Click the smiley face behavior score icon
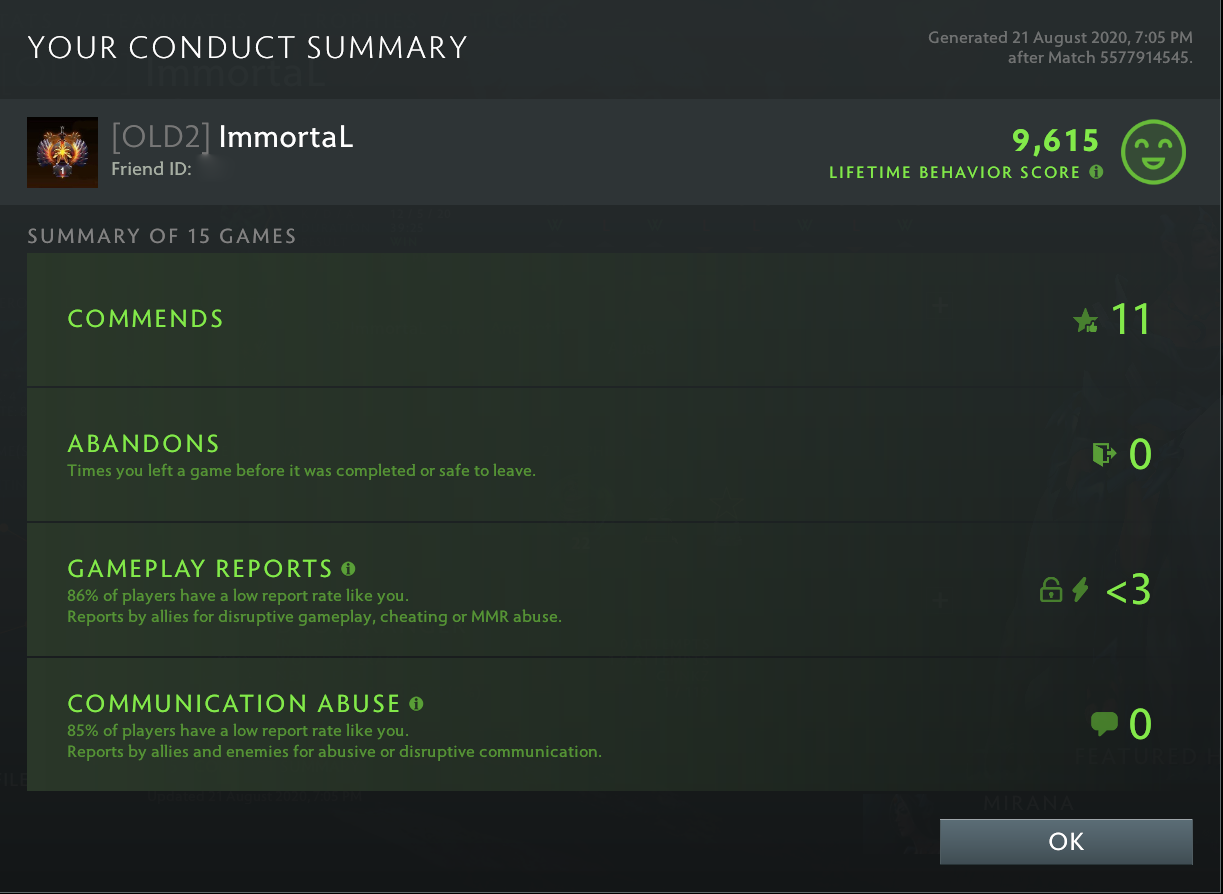This screenshot has height=894, width=1223. 1155,152
